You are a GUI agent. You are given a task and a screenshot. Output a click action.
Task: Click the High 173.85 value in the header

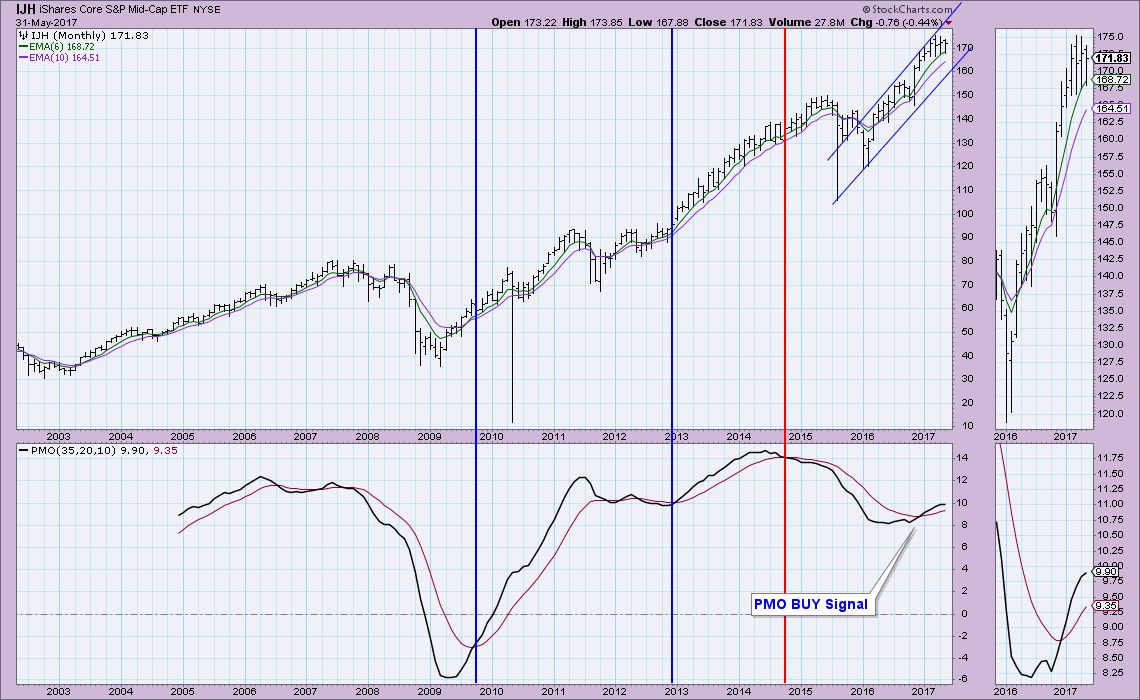tap(592, 23)
